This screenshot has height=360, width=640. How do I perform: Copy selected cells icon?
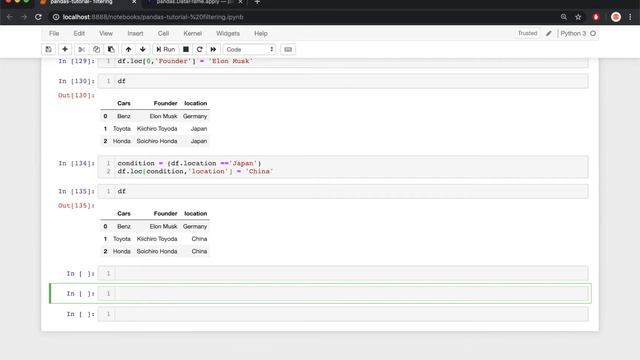96,49
